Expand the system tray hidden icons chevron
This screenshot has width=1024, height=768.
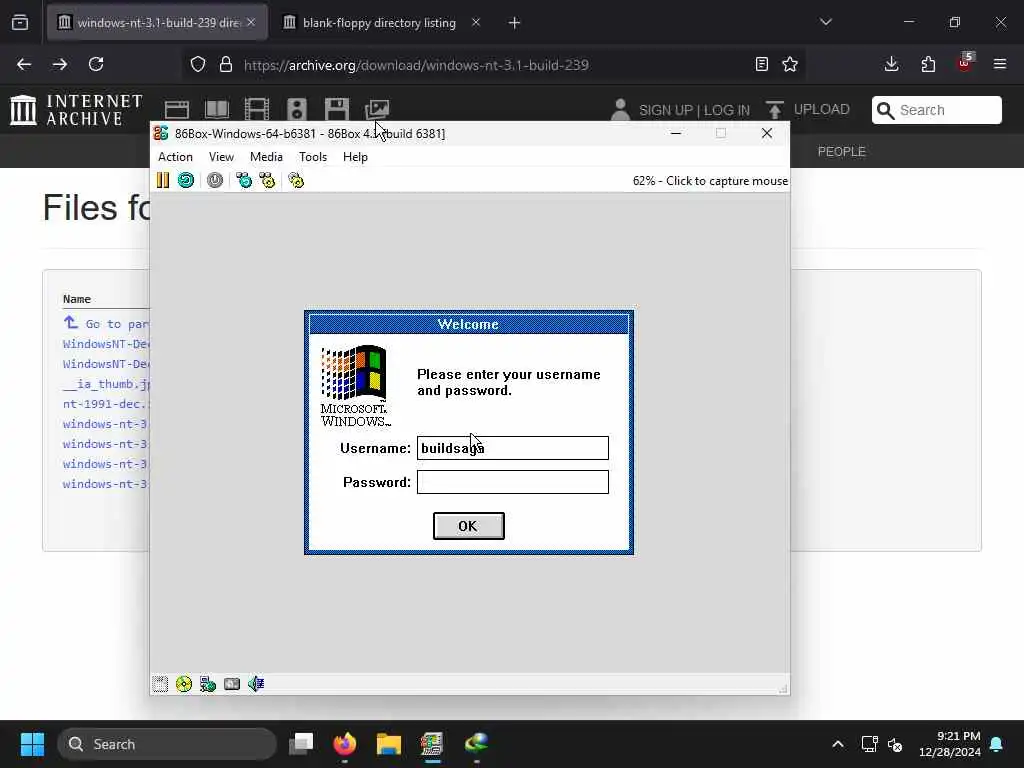click(838, 744)
